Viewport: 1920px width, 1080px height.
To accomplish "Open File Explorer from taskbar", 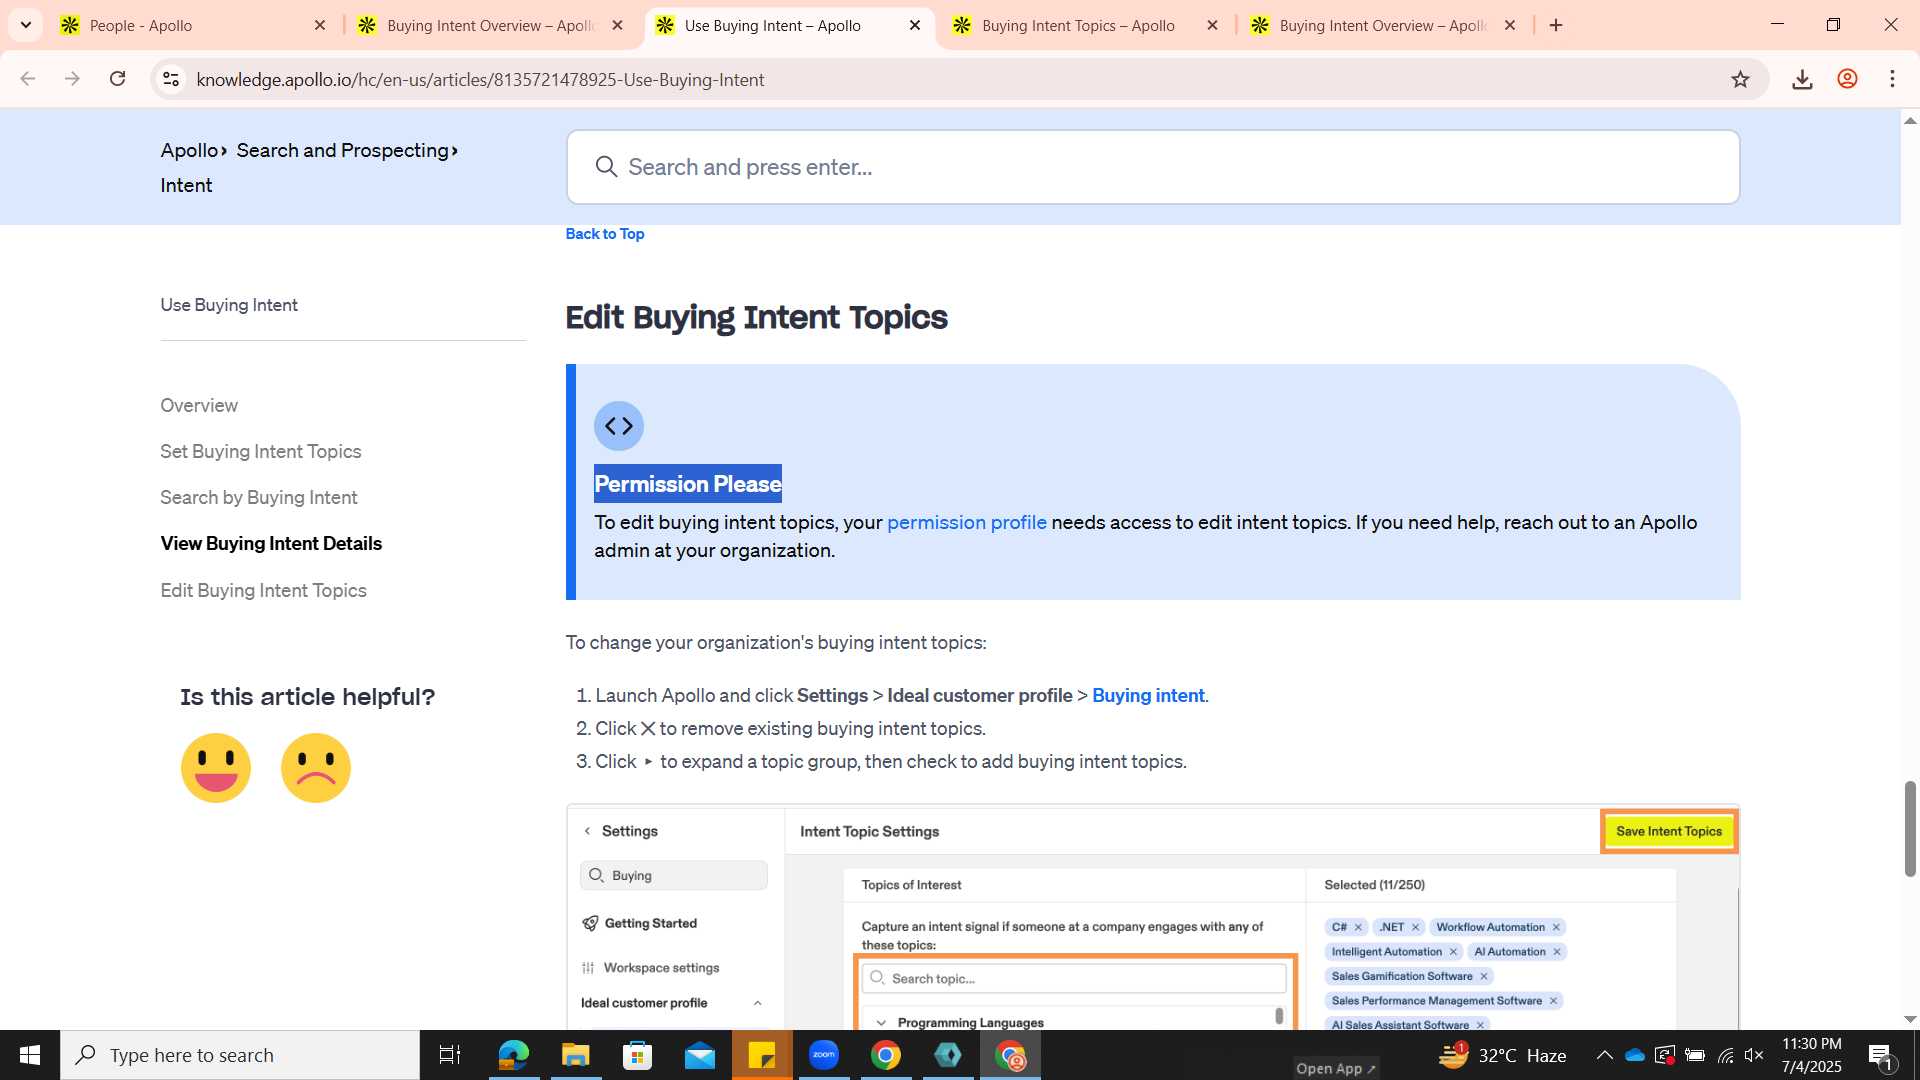I will (575, 1055).
